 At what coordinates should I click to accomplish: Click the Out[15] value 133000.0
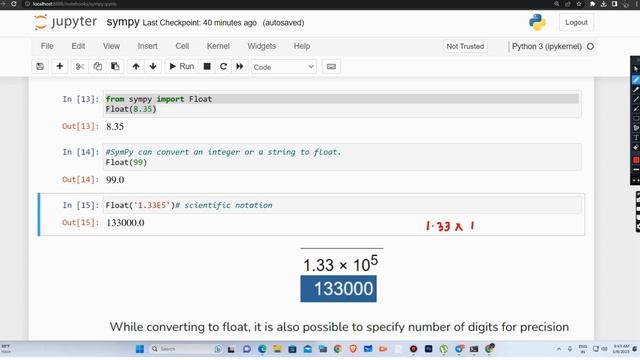click(x=125, y=223)
